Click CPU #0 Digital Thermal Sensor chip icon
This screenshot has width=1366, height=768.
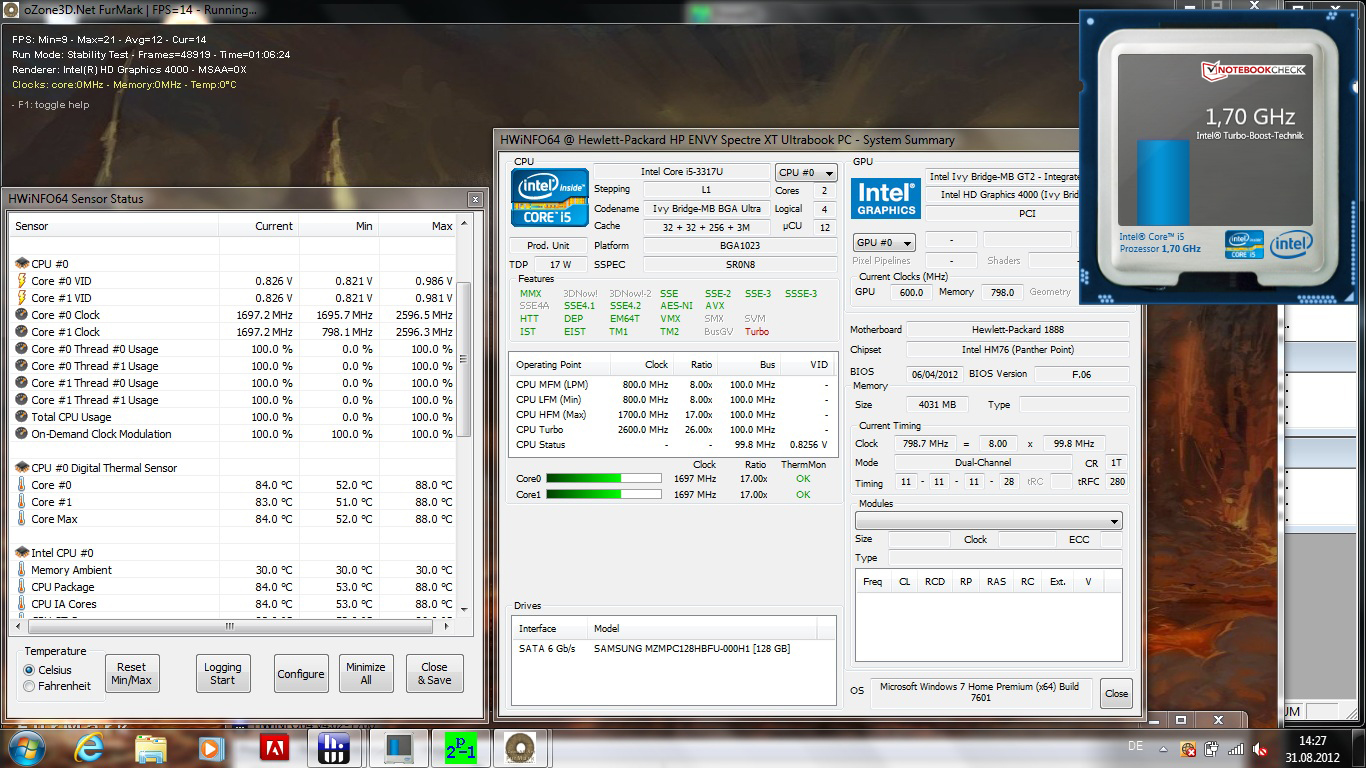tap(22, 468)
